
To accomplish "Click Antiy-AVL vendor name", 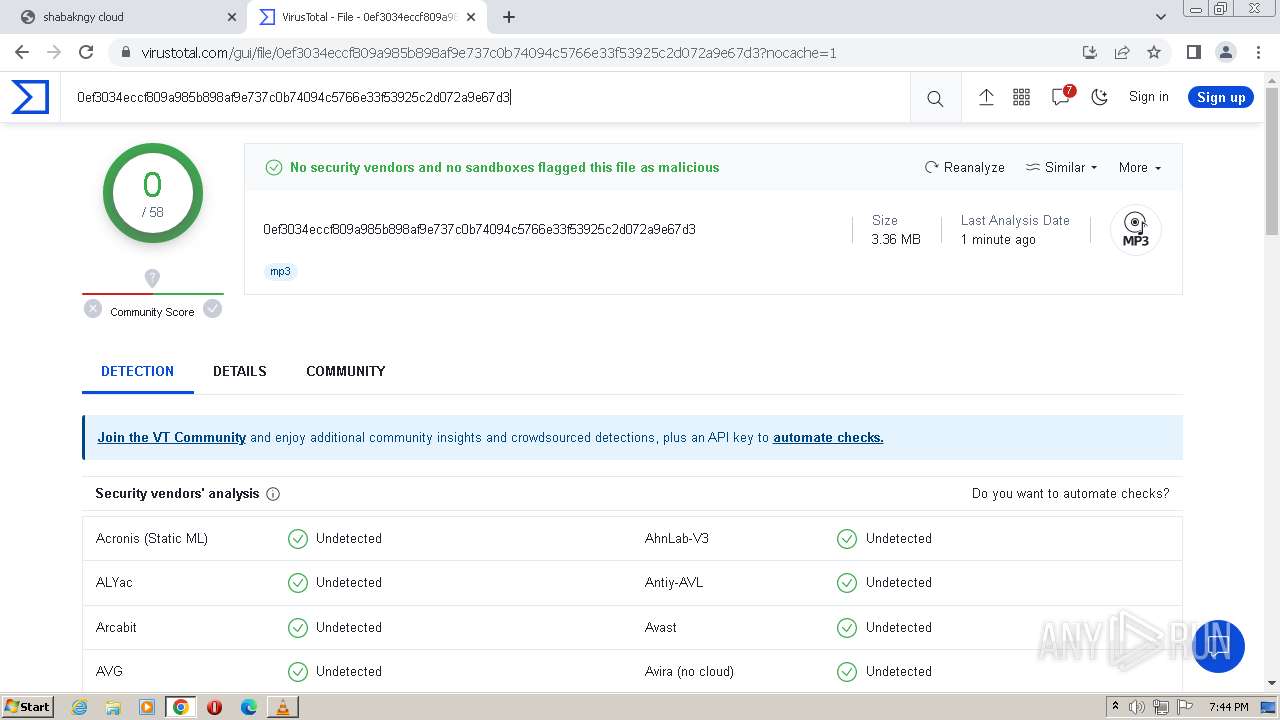I will (674, 582).
